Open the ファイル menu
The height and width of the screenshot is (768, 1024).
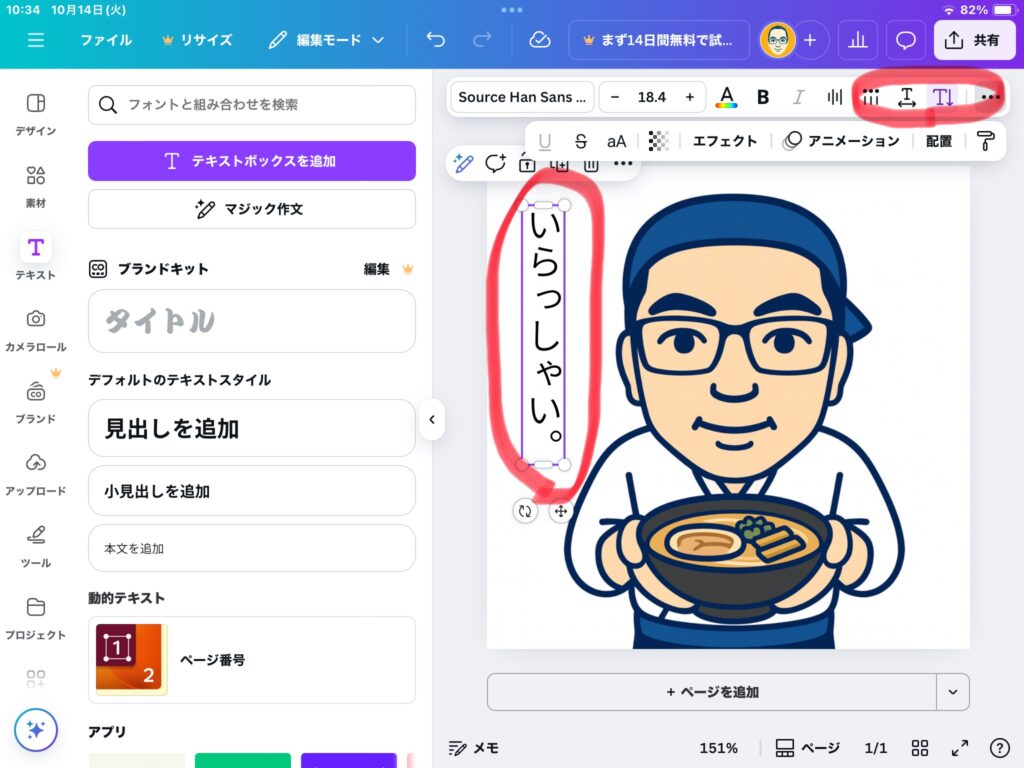pos(105,40)
